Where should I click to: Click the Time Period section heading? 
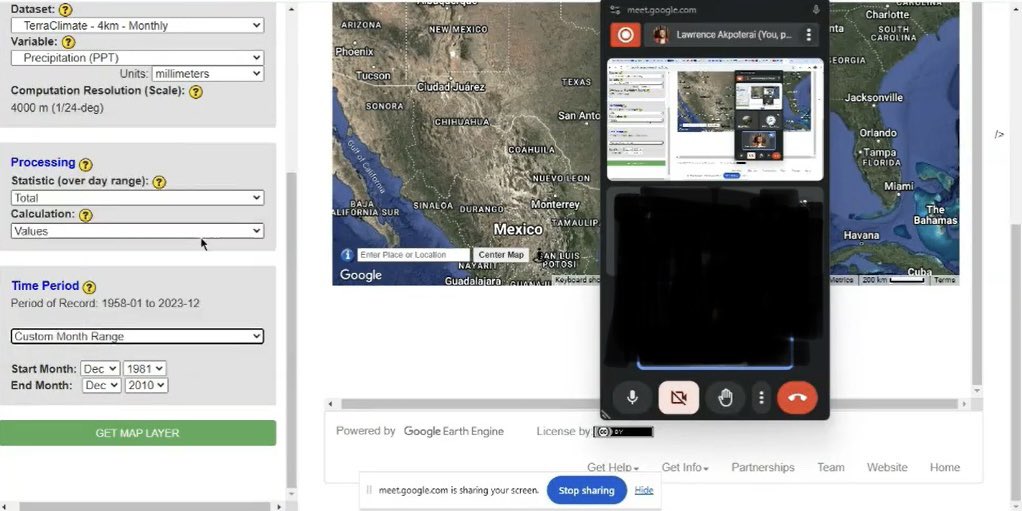tap(45, 285)
